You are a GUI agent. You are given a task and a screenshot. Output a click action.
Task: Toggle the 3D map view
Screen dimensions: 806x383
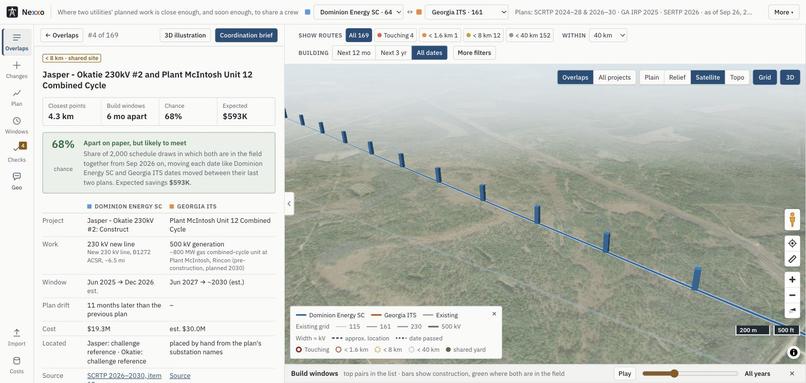(790, 77)
